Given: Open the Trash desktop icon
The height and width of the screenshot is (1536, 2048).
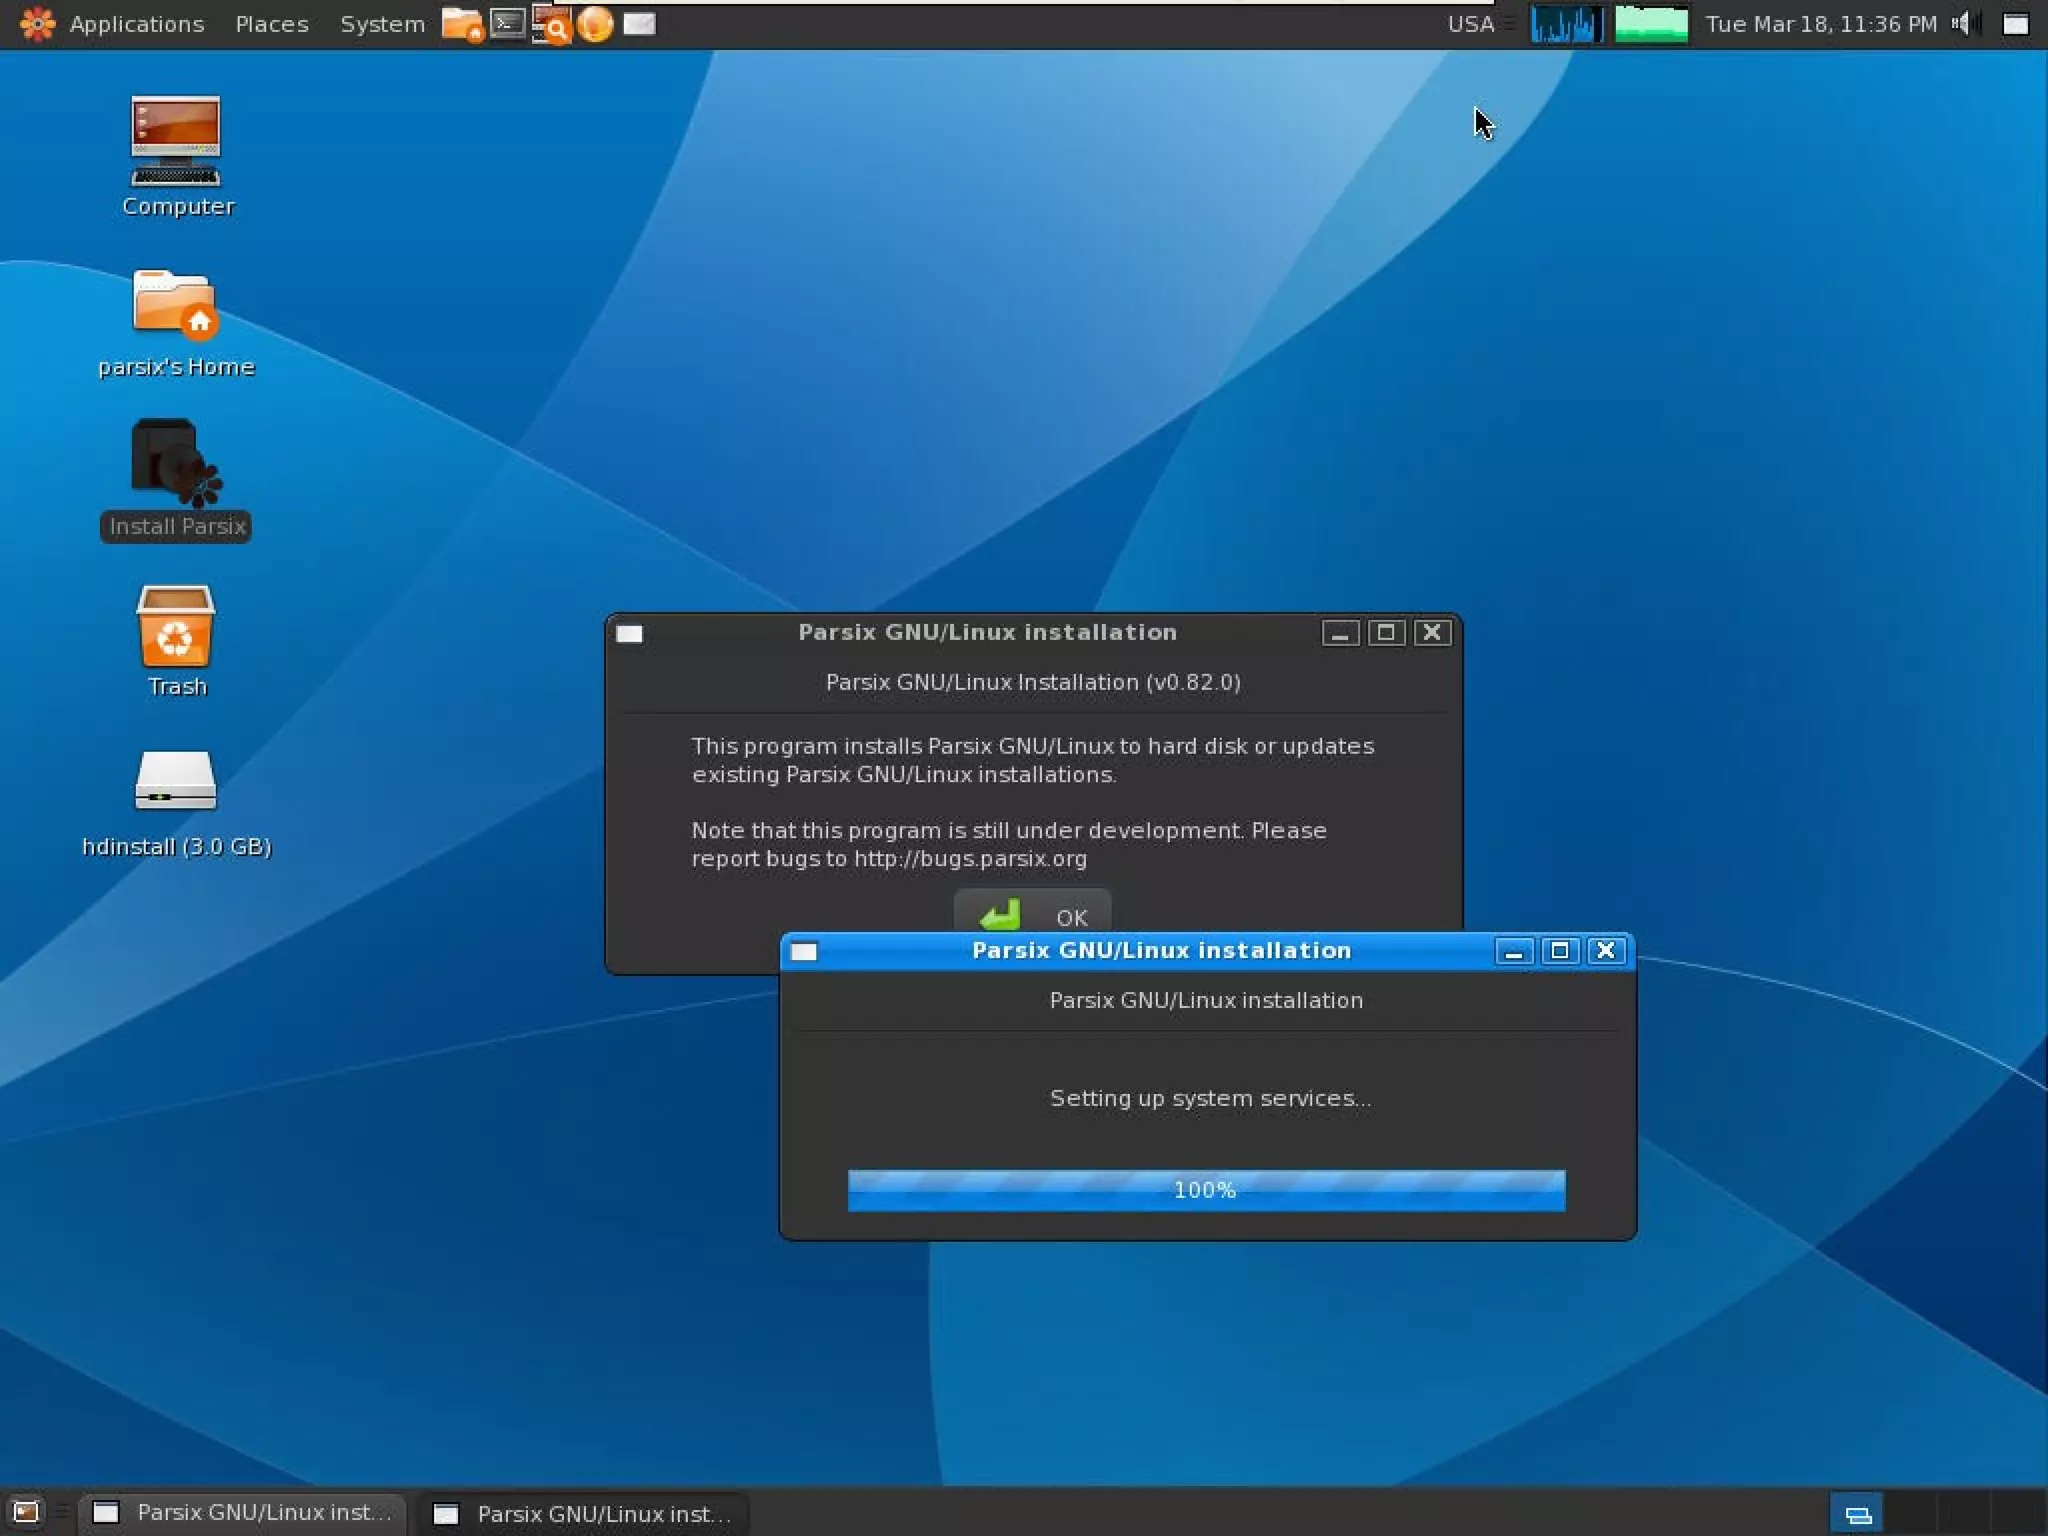Looking at the screenshot, I should [176, 627].
